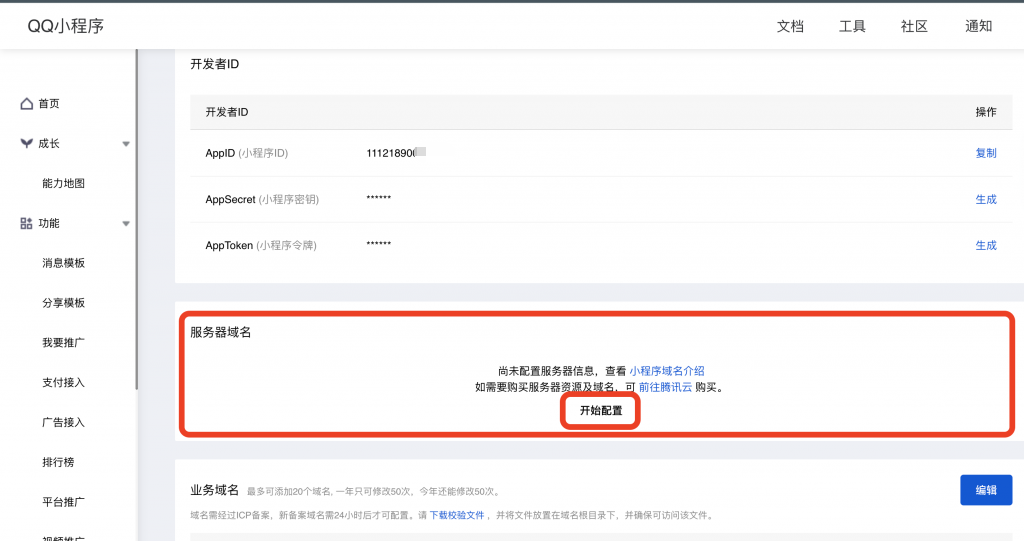Copy the AppID via 复制 link
This screenshot has height=541, width=1024.
985,153
